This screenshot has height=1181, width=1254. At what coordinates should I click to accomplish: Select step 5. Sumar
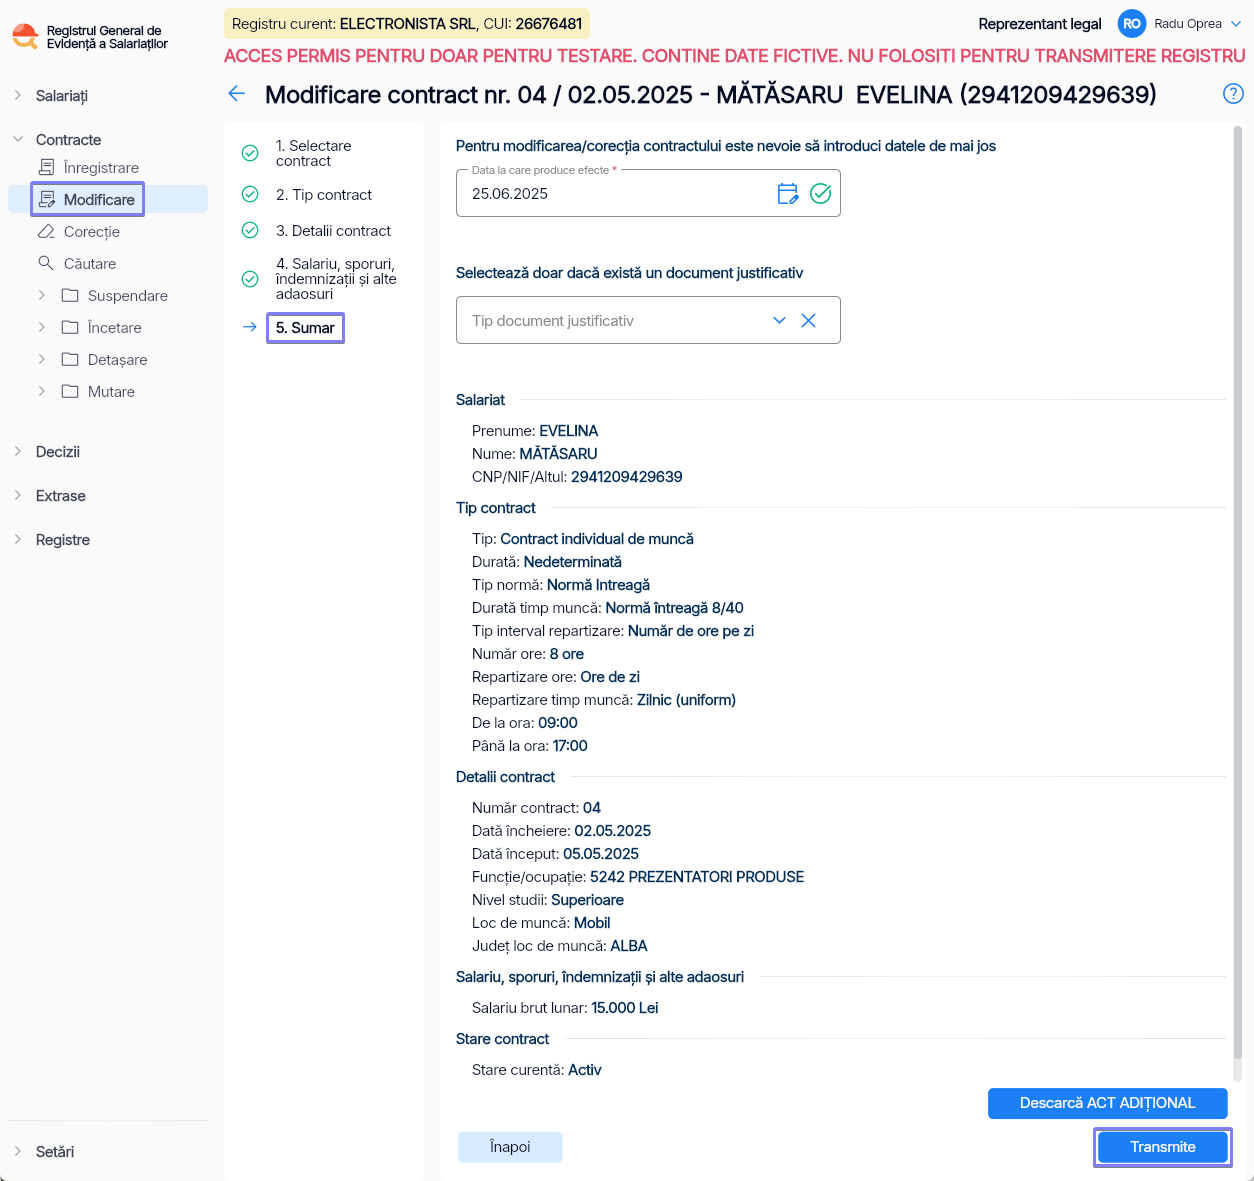pyautogui.click(x=305, y=328)
